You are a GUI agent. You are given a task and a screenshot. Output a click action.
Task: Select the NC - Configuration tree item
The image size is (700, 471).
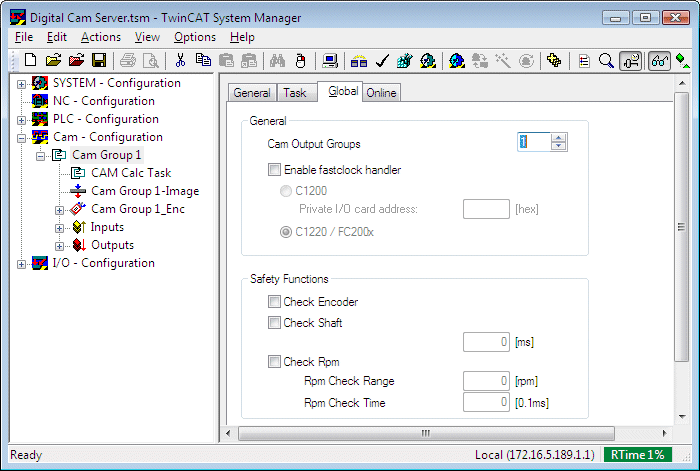(x=104, y=101)
